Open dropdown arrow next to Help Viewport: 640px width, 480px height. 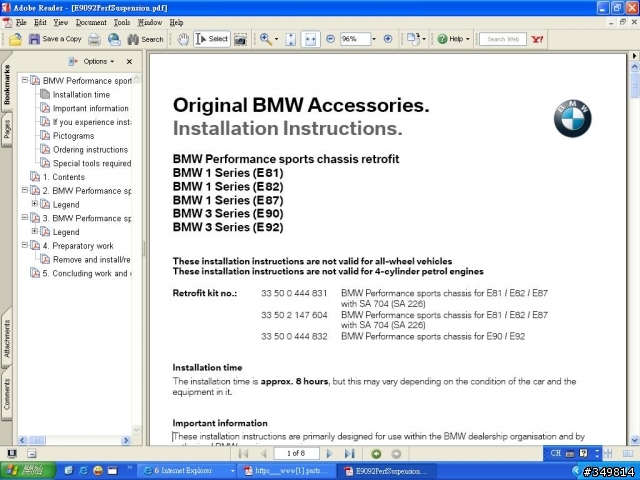coord(468,39)
